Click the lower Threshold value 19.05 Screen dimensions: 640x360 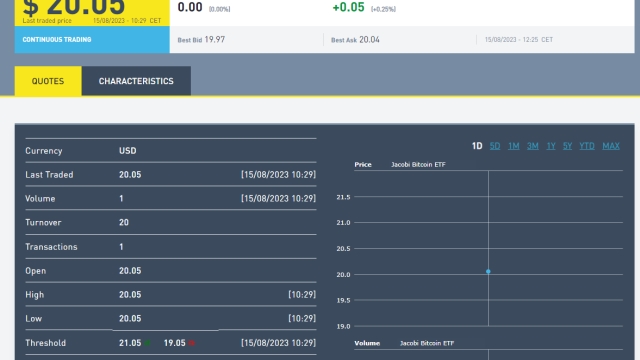(175, 343)
